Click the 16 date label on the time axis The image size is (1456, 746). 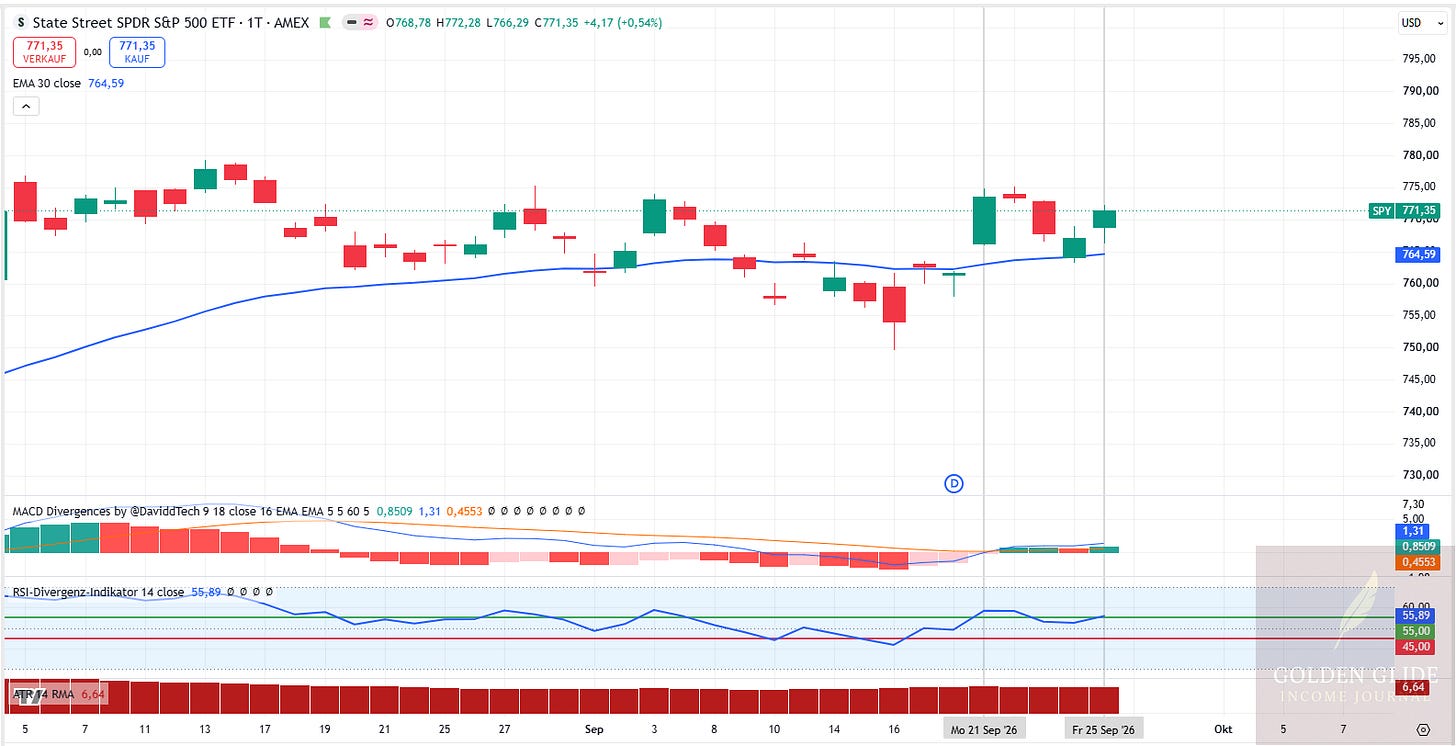(x=894, y=730)
